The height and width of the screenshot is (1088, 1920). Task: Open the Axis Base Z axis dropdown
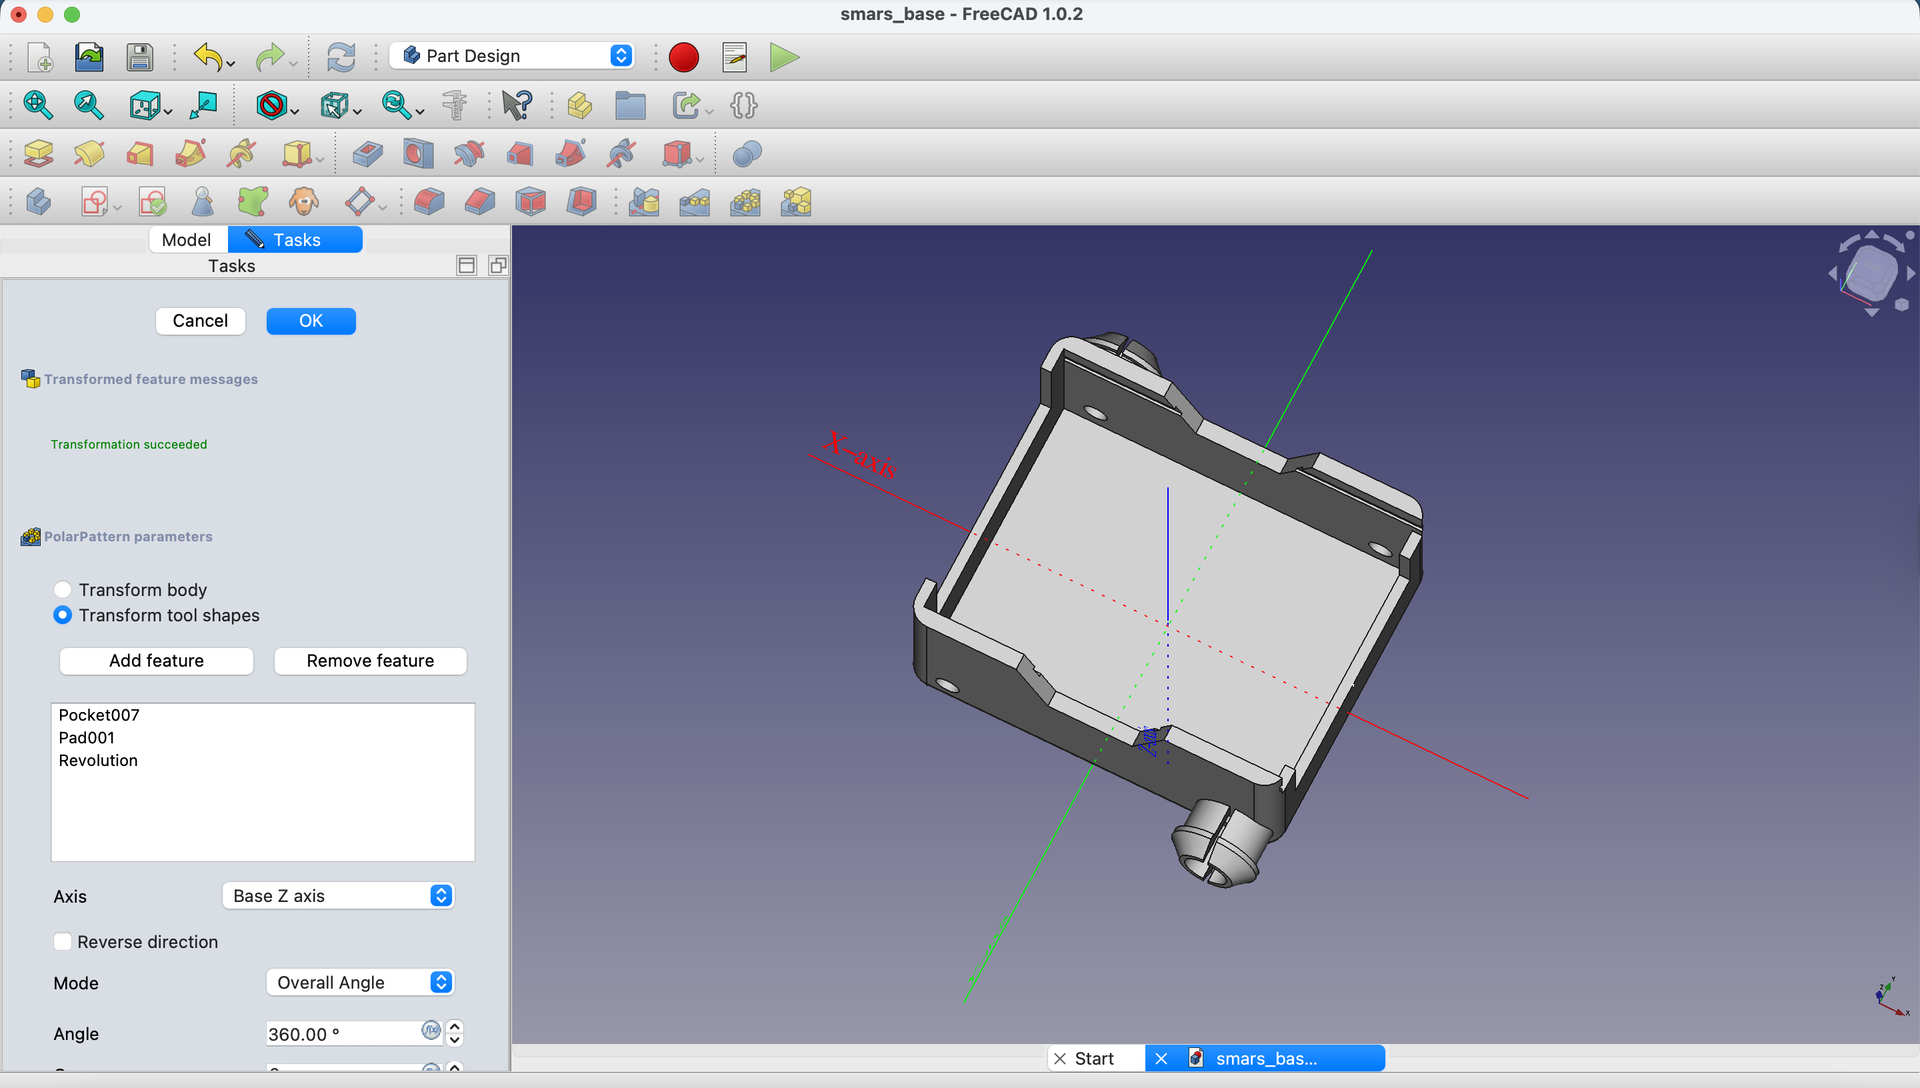(x=338, y=896)
